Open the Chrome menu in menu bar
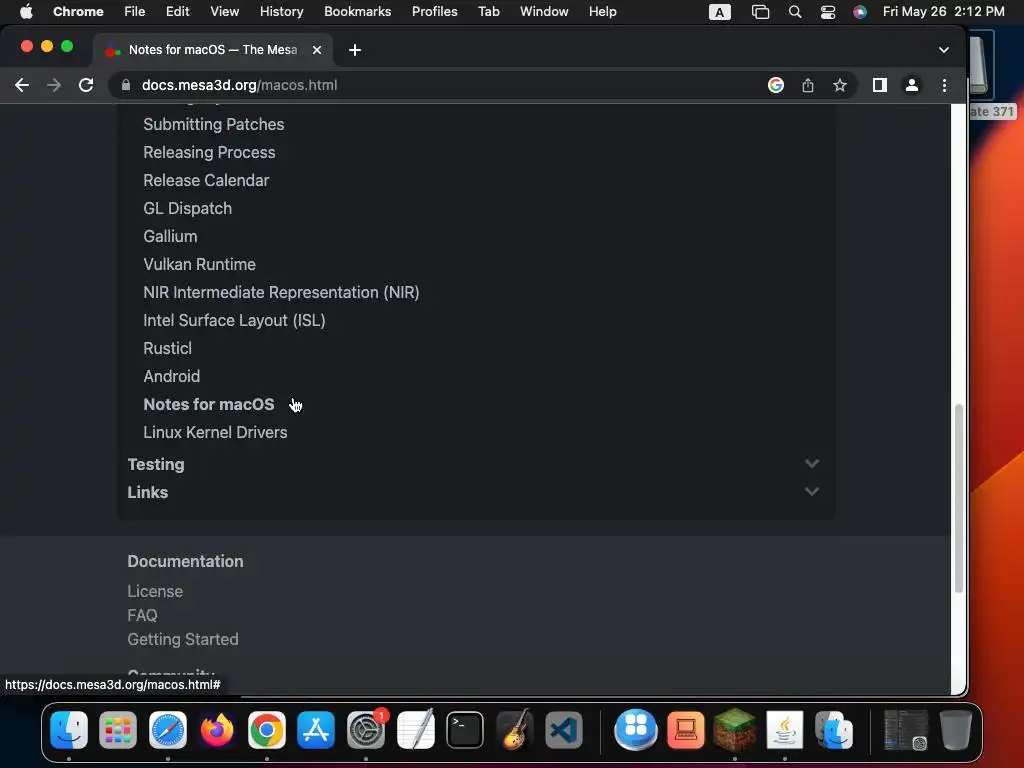This screenshot has width=1024, height=768. [x=78, y=12]
